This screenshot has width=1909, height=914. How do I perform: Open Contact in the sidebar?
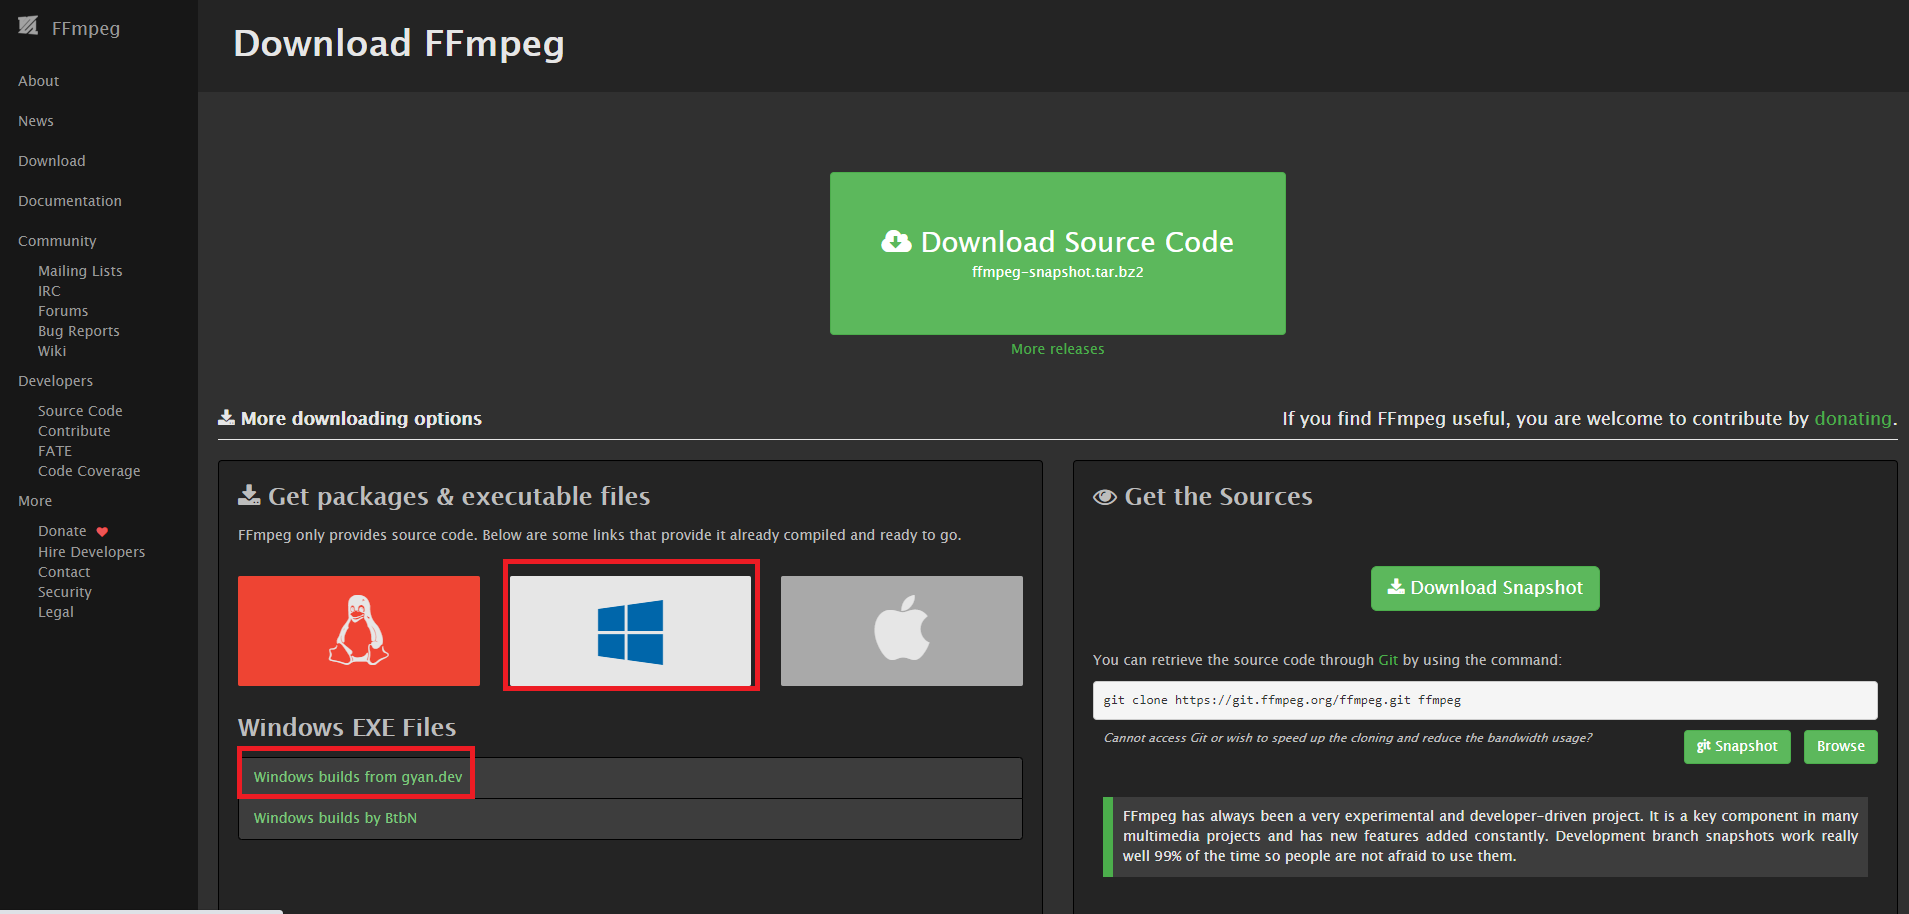[x=64, y=572]
